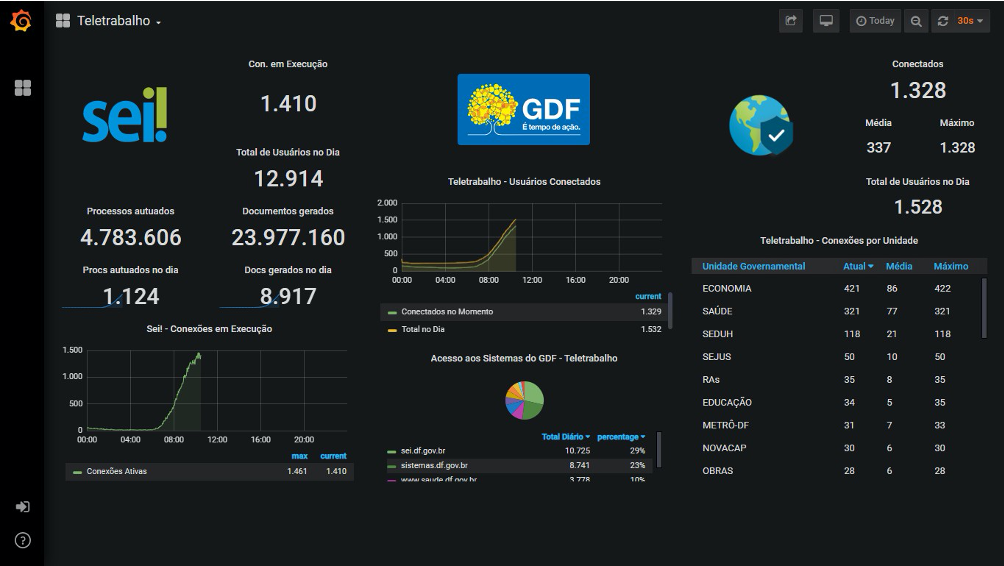Open the Today time range picker
The image size is (1004, 566).
coord(875,21)
